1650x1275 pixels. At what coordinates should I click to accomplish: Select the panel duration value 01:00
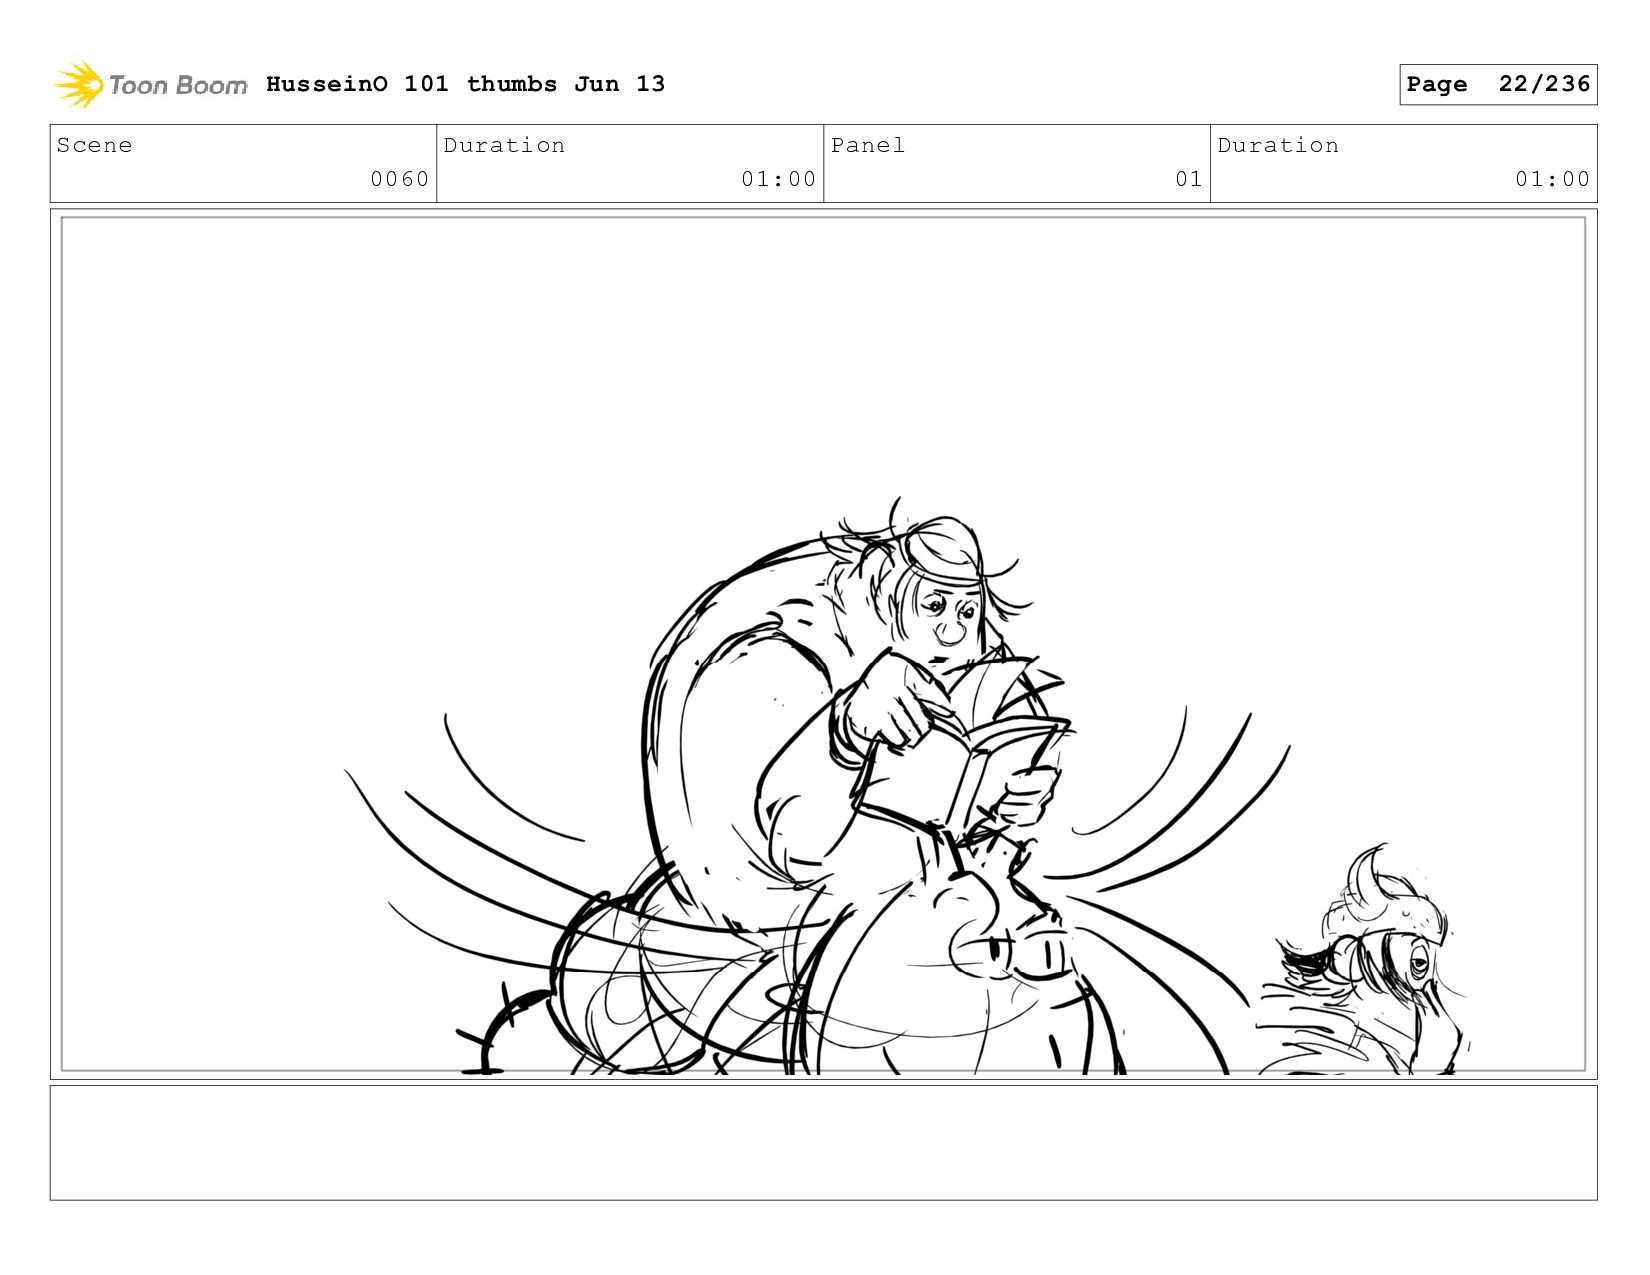(1553, 179)
